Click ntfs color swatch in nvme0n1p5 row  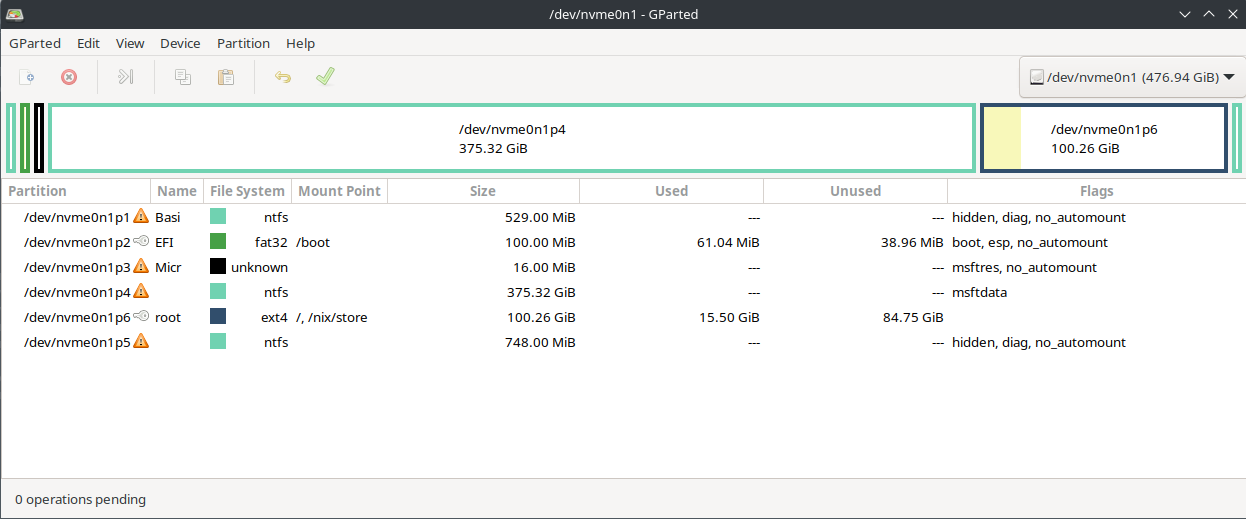(218, 341)
